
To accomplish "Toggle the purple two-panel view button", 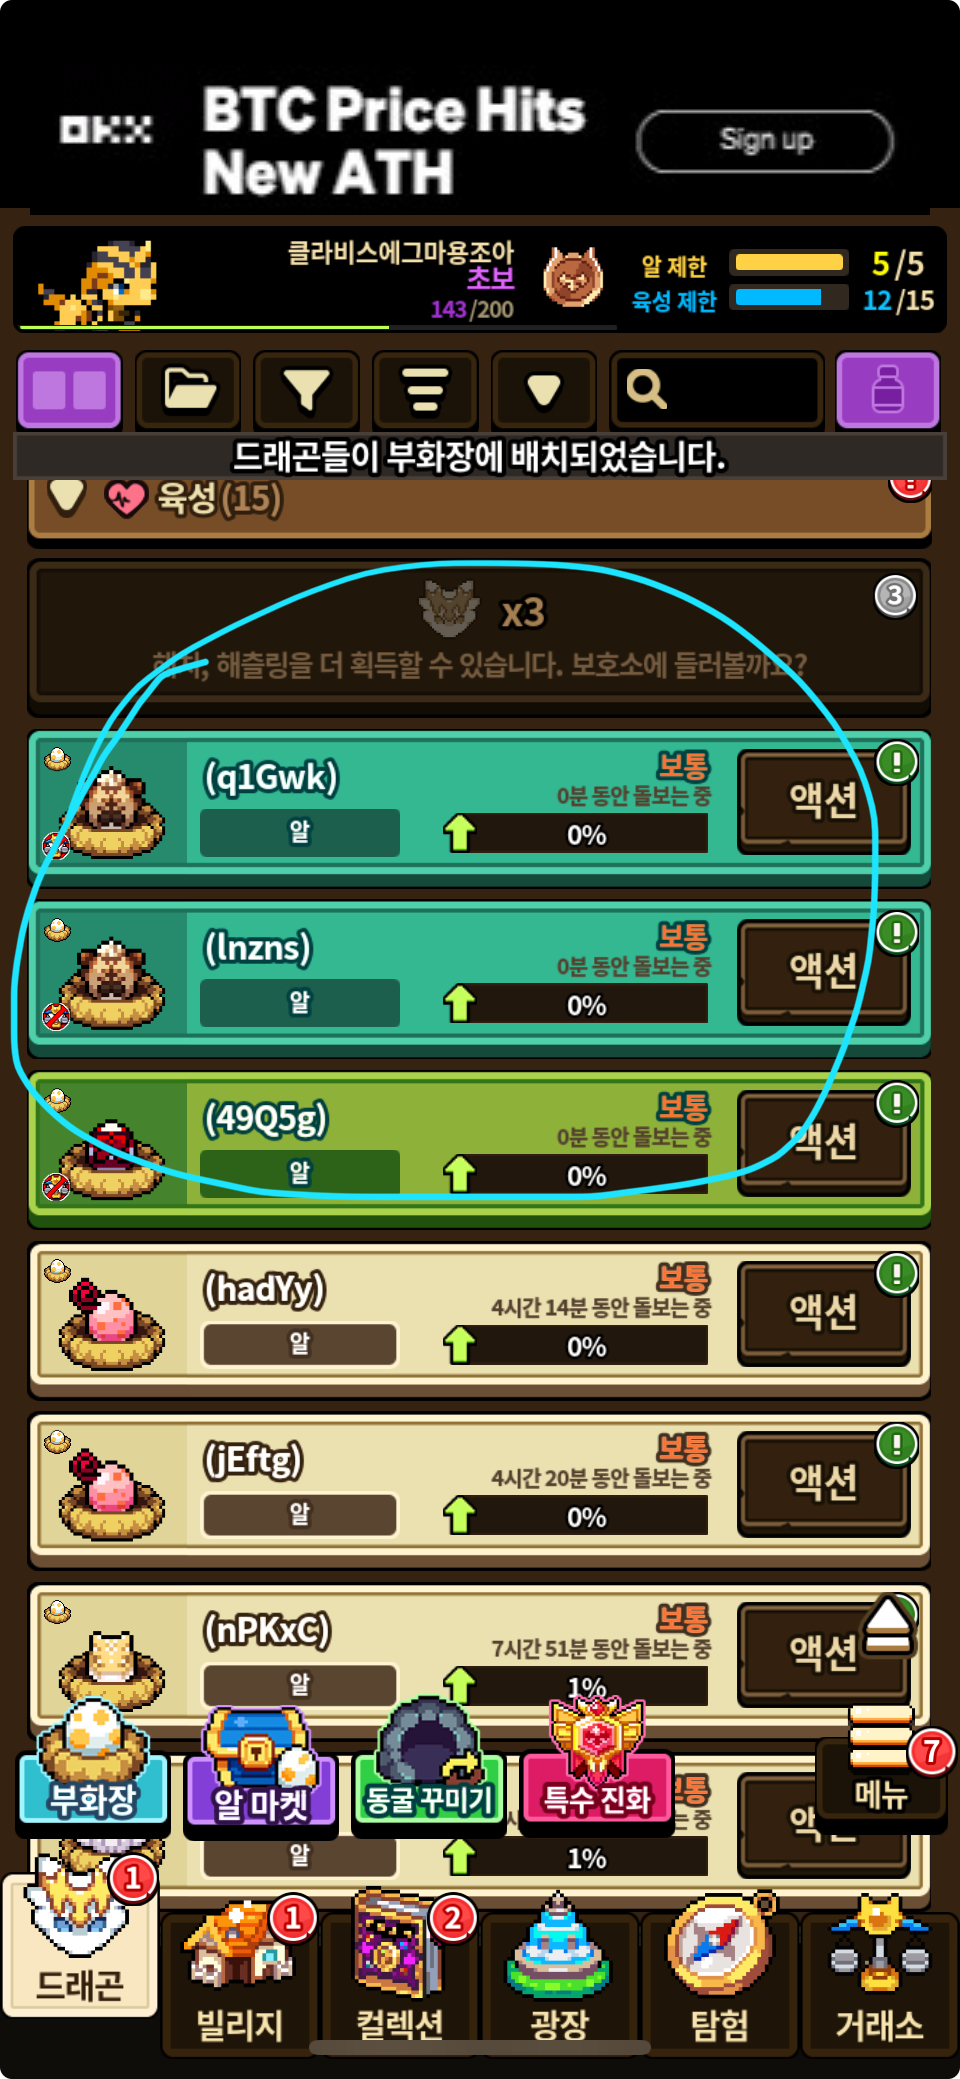I will click(x=69, y=390).
